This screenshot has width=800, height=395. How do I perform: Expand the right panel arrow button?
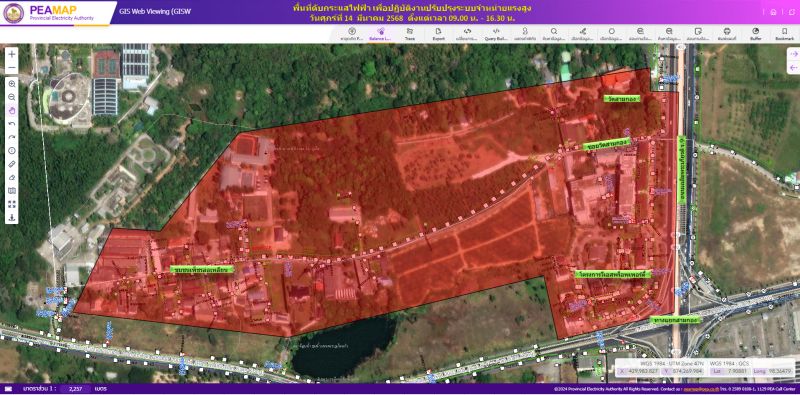click(x=793, y=54)
